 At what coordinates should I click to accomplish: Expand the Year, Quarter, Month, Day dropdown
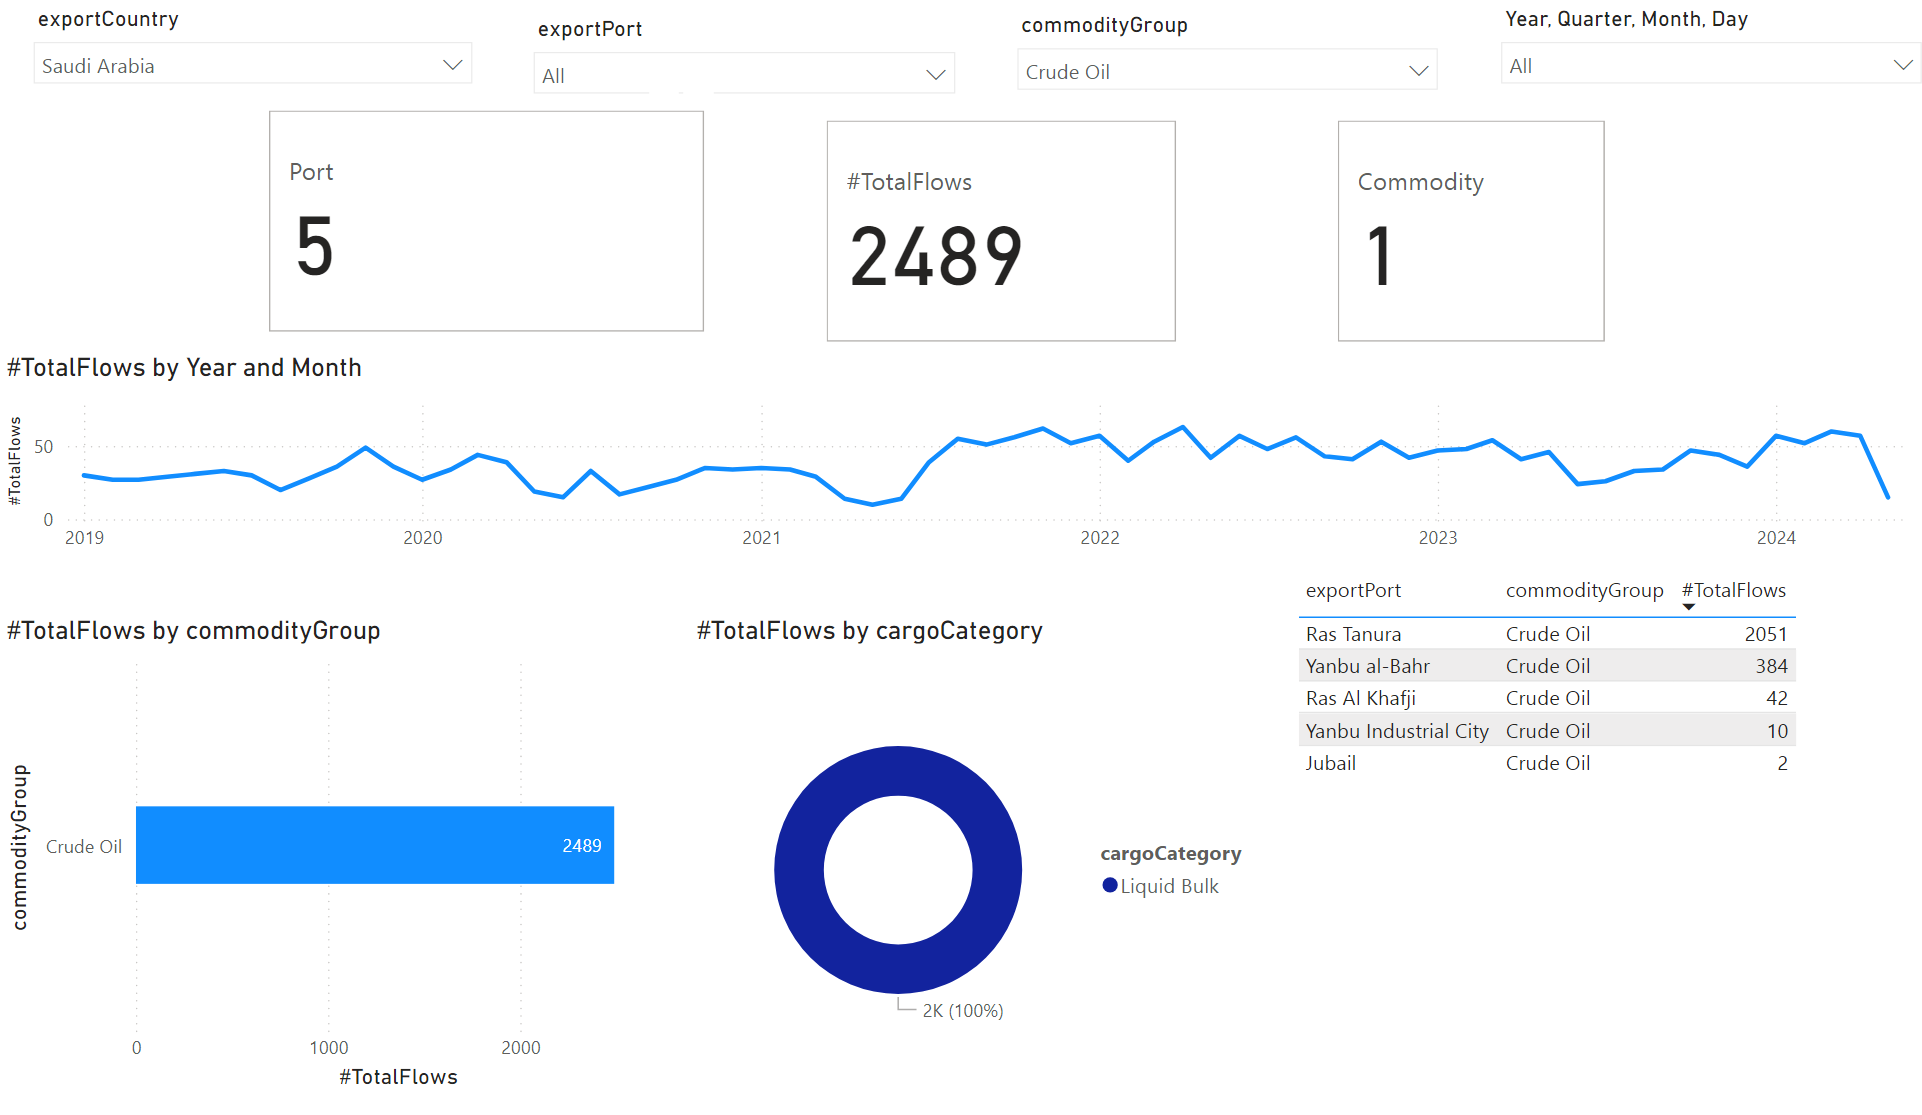click(x=1902, y=65)
